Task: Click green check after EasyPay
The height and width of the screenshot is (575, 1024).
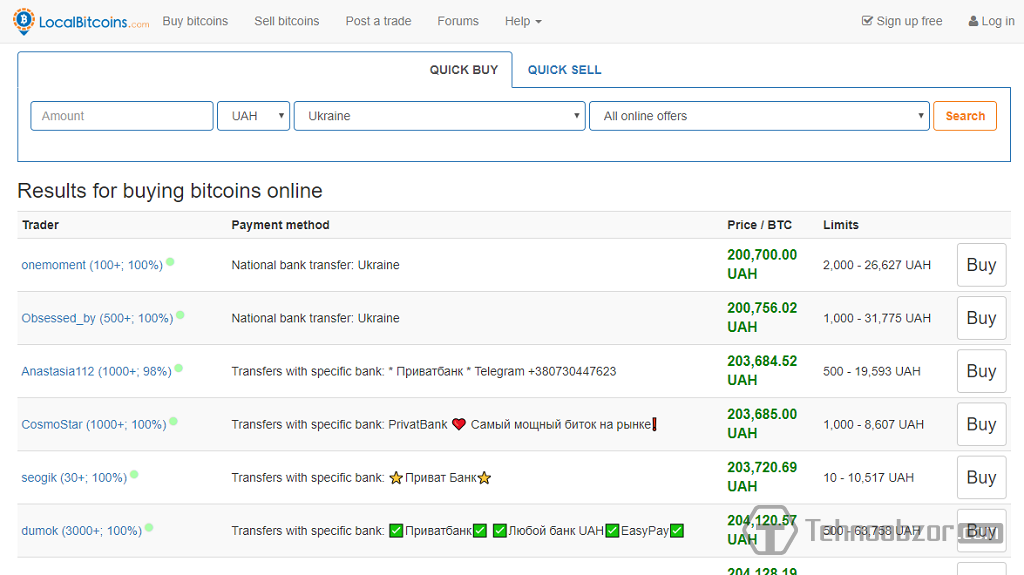Action: [677, 531]
